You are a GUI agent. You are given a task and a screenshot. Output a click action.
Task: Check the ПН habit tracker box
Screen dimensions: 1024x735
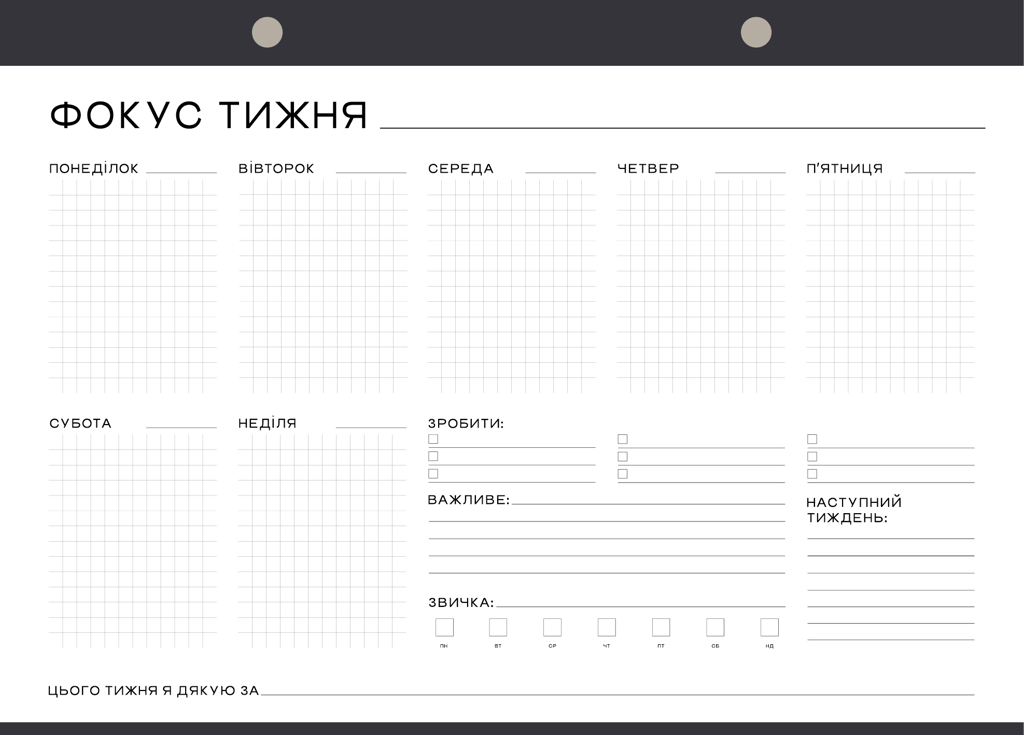pos(444,627)
